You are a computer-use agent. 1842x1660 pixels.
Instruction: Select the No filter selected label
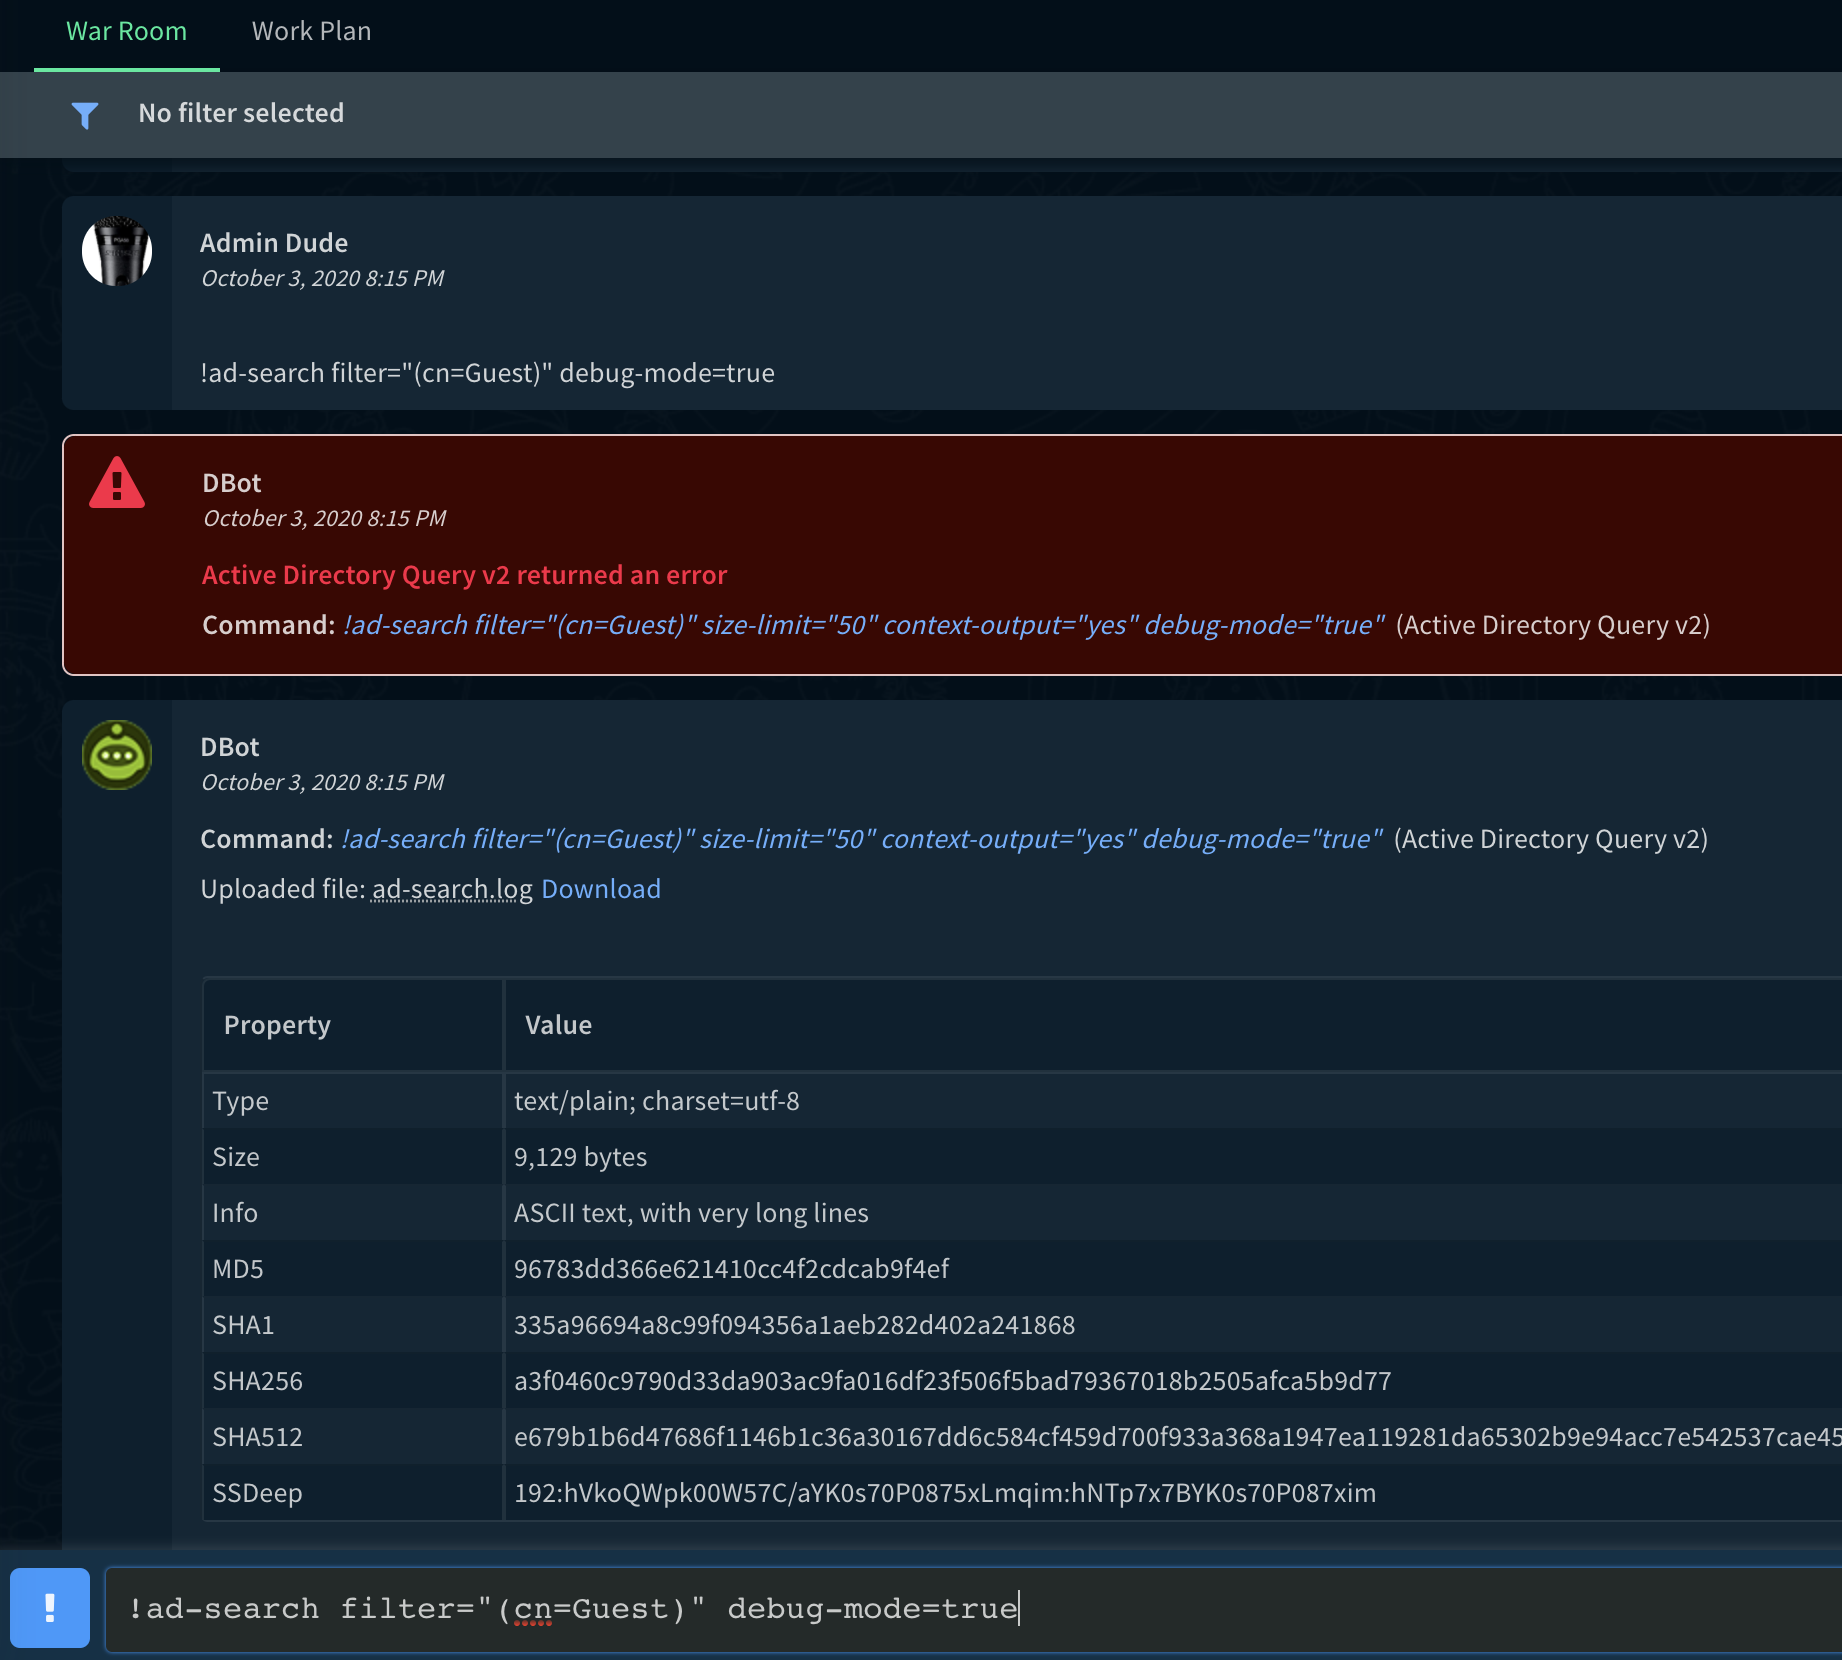coord(241,113)
